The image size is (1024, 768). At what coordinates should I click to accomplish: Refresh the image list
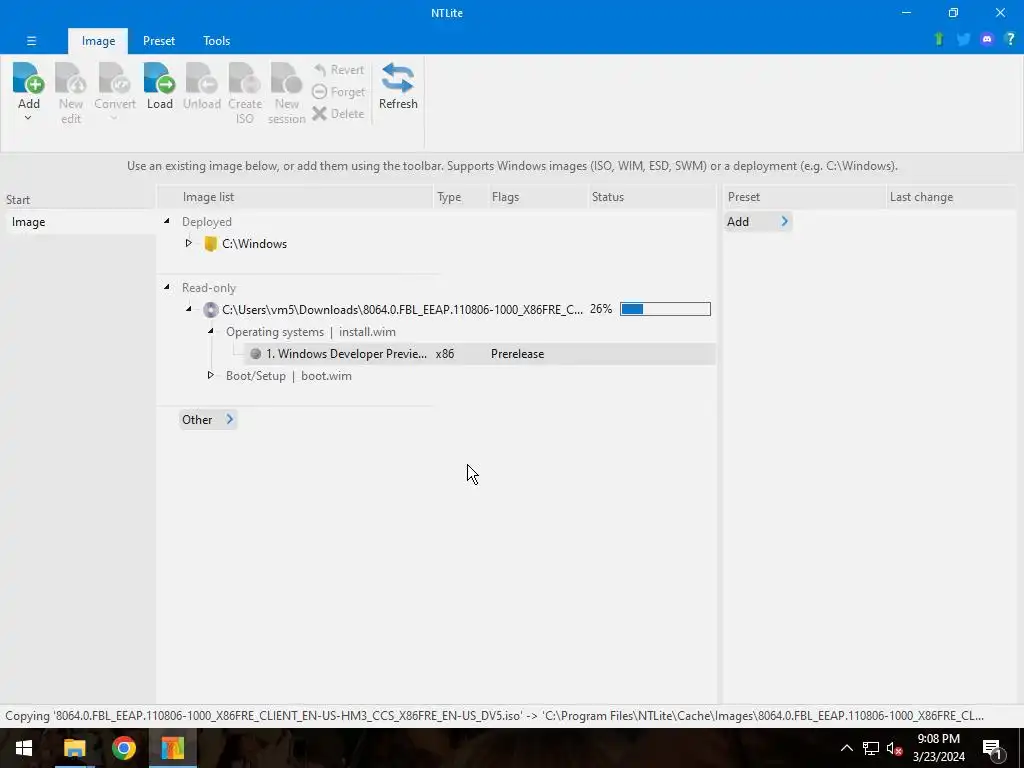point(398,86)
